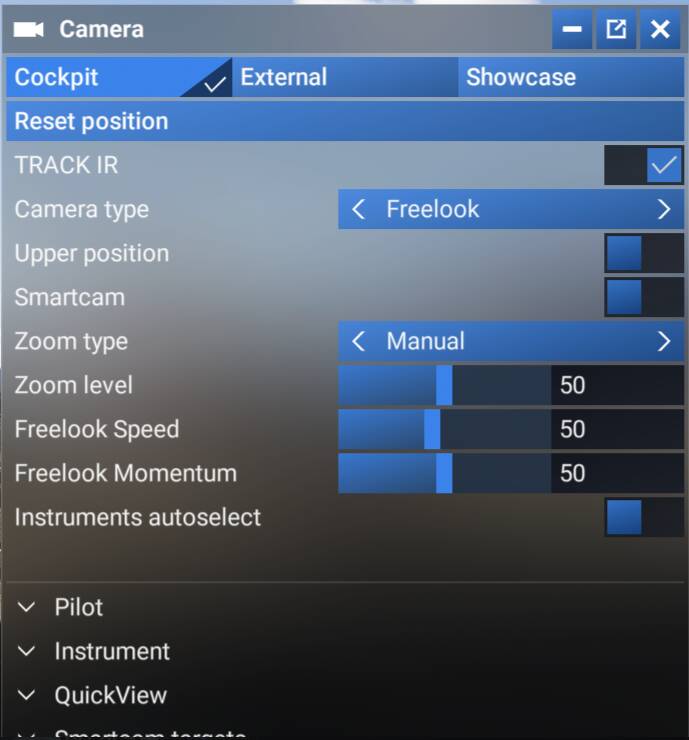Toggle the TRACK IR switch
This screenshot has height=740, width=689.
click(644, 165)
